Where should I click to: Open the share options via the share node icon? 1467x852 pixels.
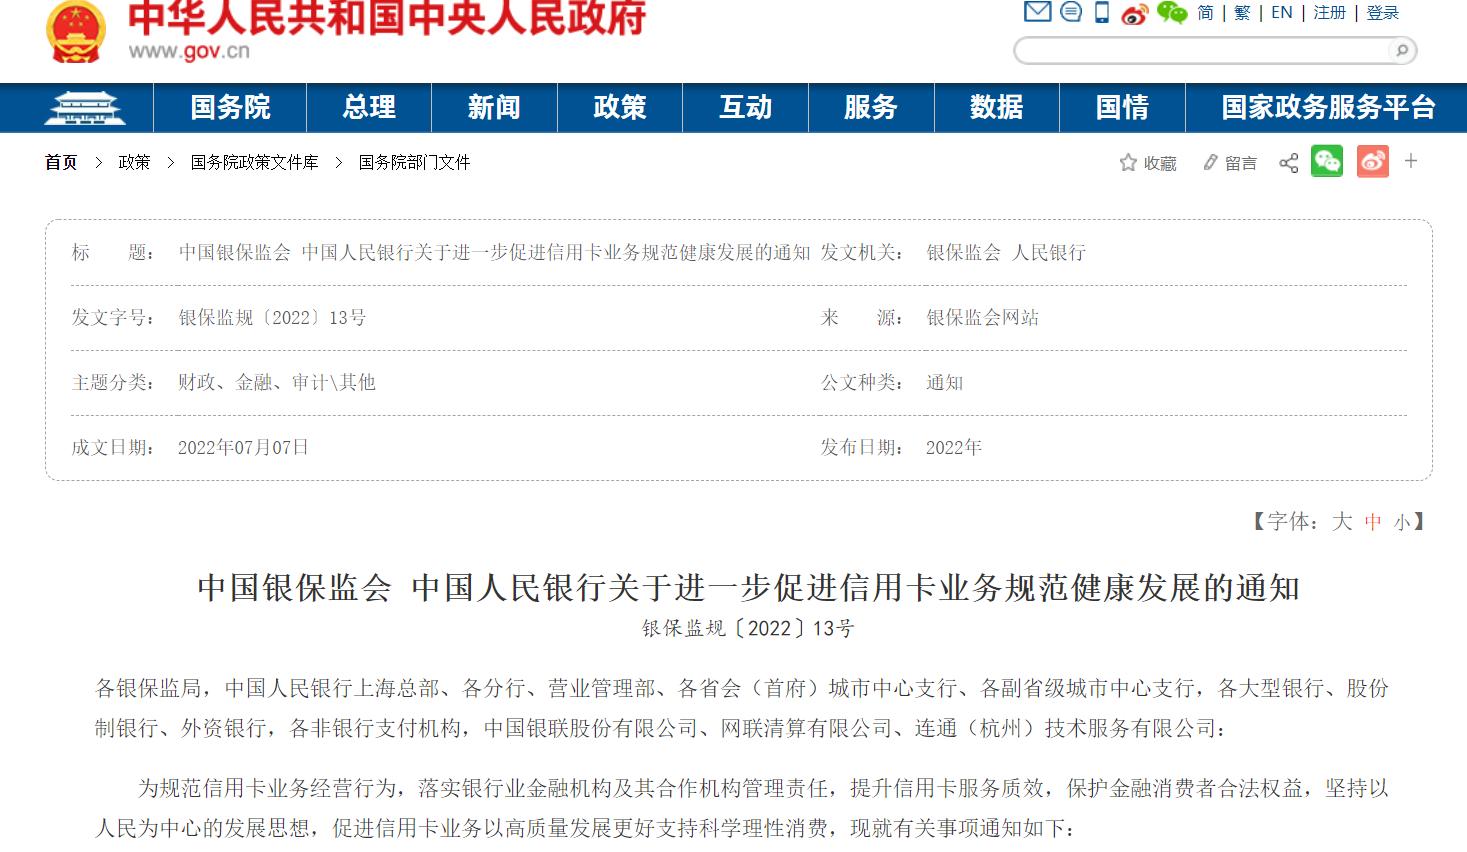click(x=1288, y=162)
